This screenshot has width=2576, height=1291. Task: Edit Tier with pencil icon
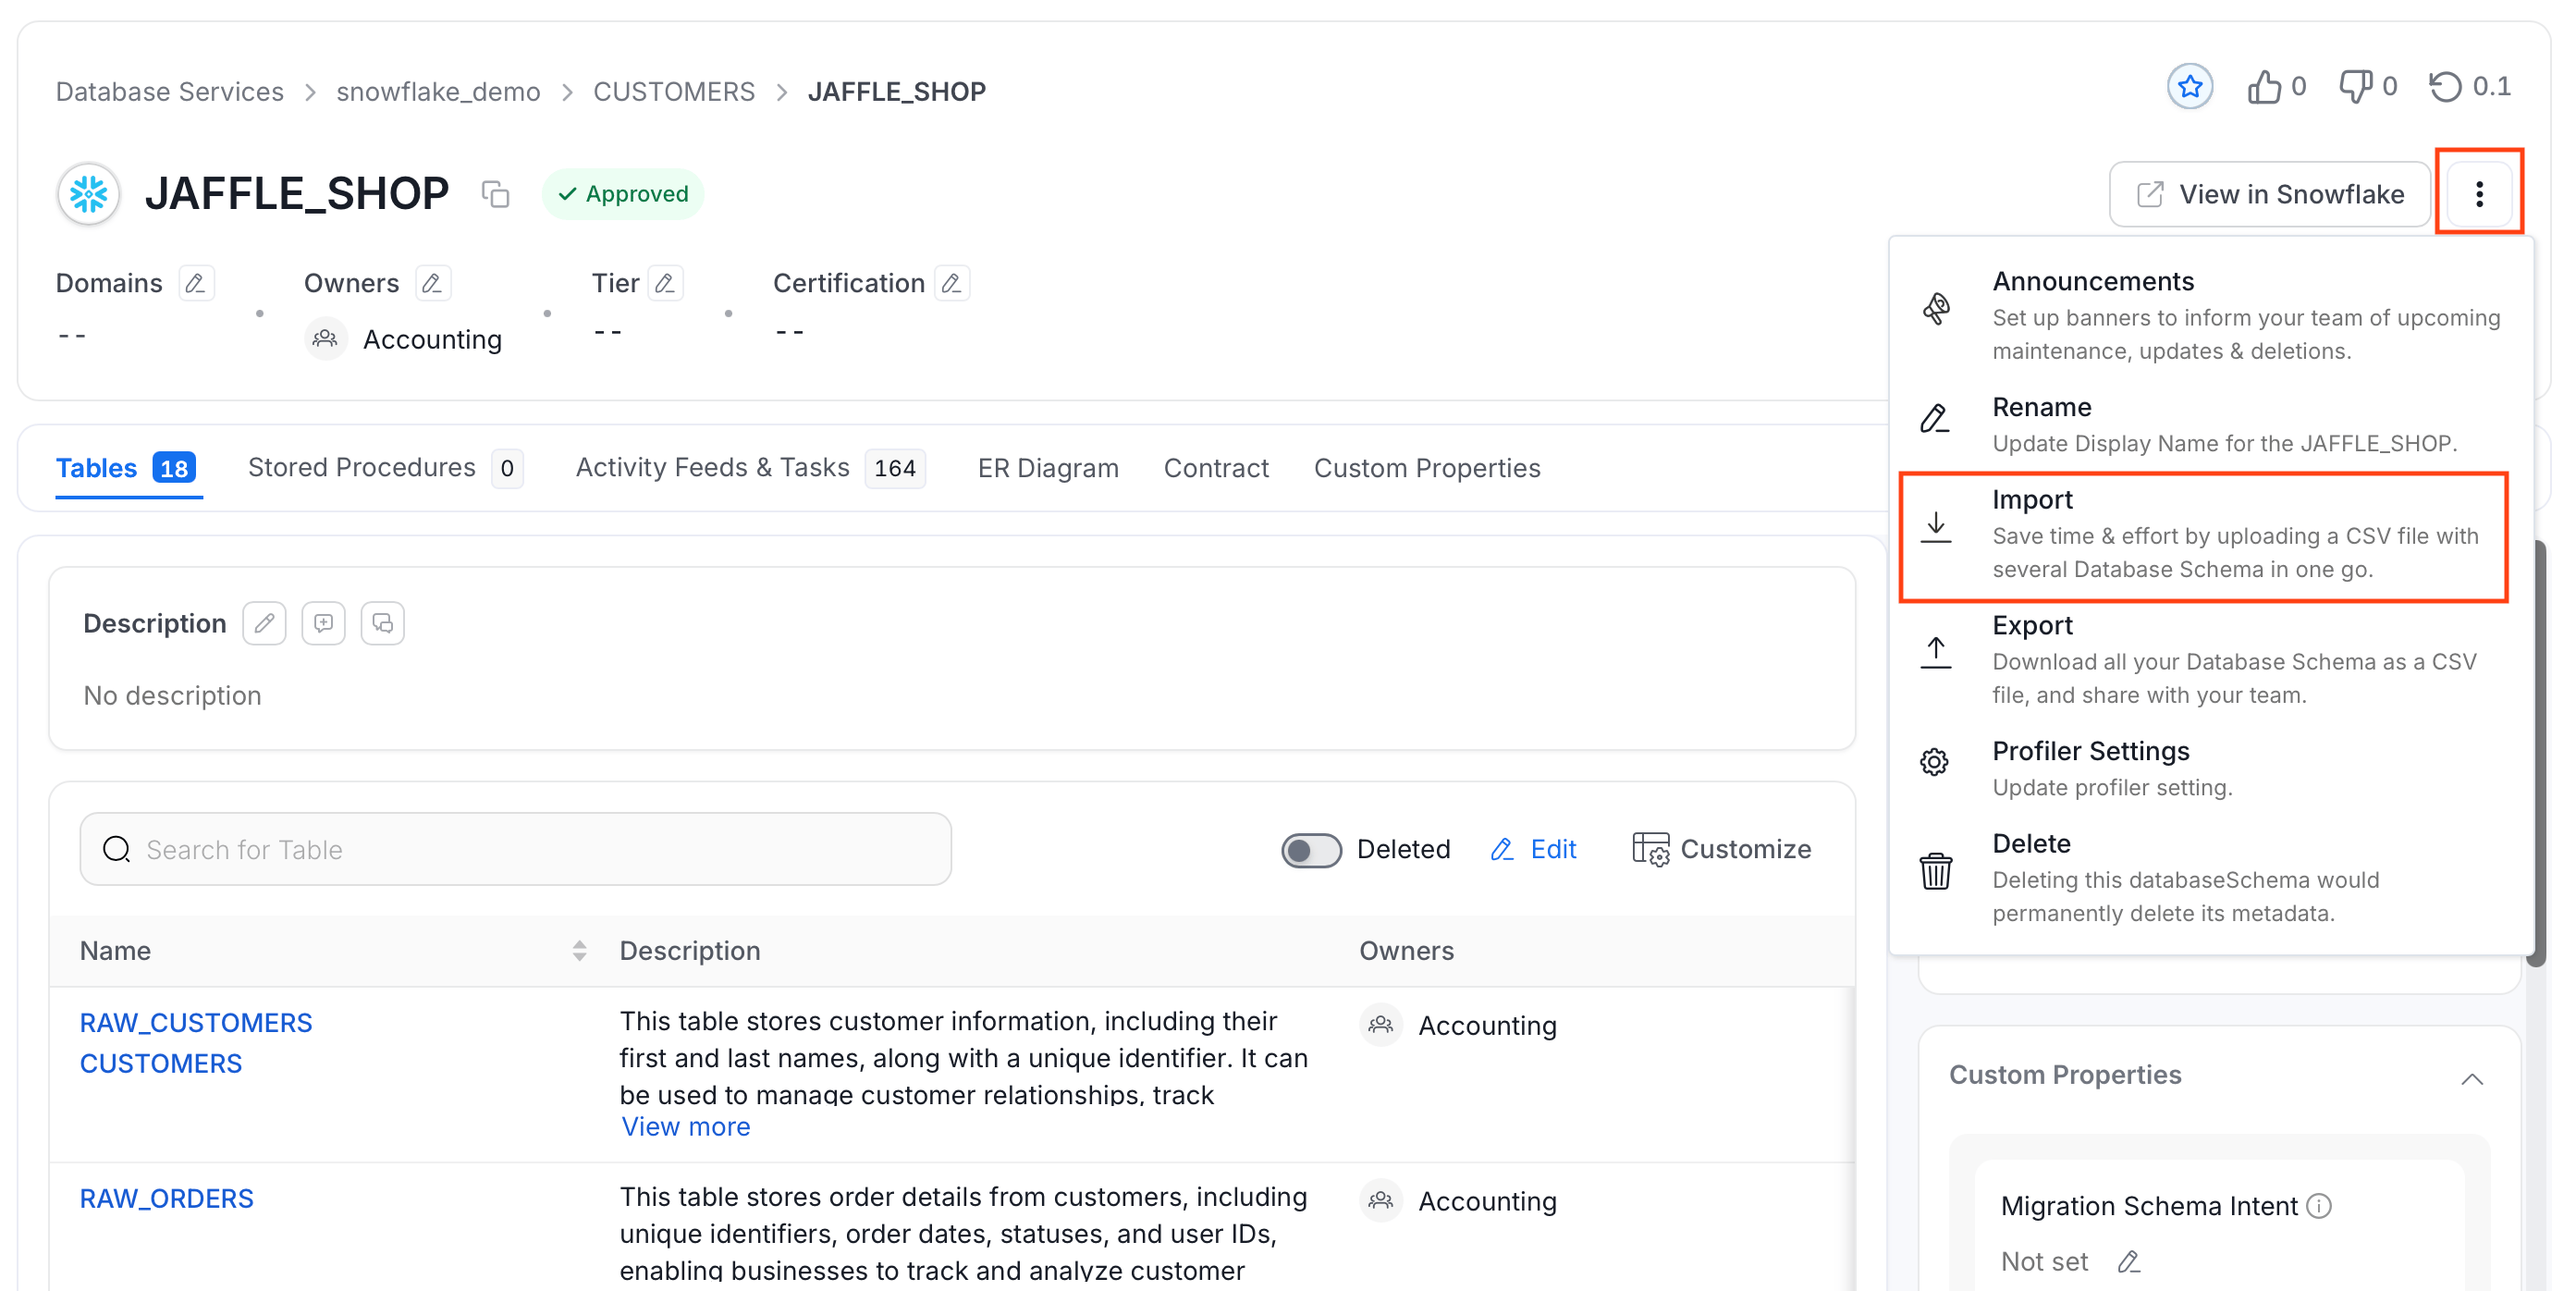[665, 283]
